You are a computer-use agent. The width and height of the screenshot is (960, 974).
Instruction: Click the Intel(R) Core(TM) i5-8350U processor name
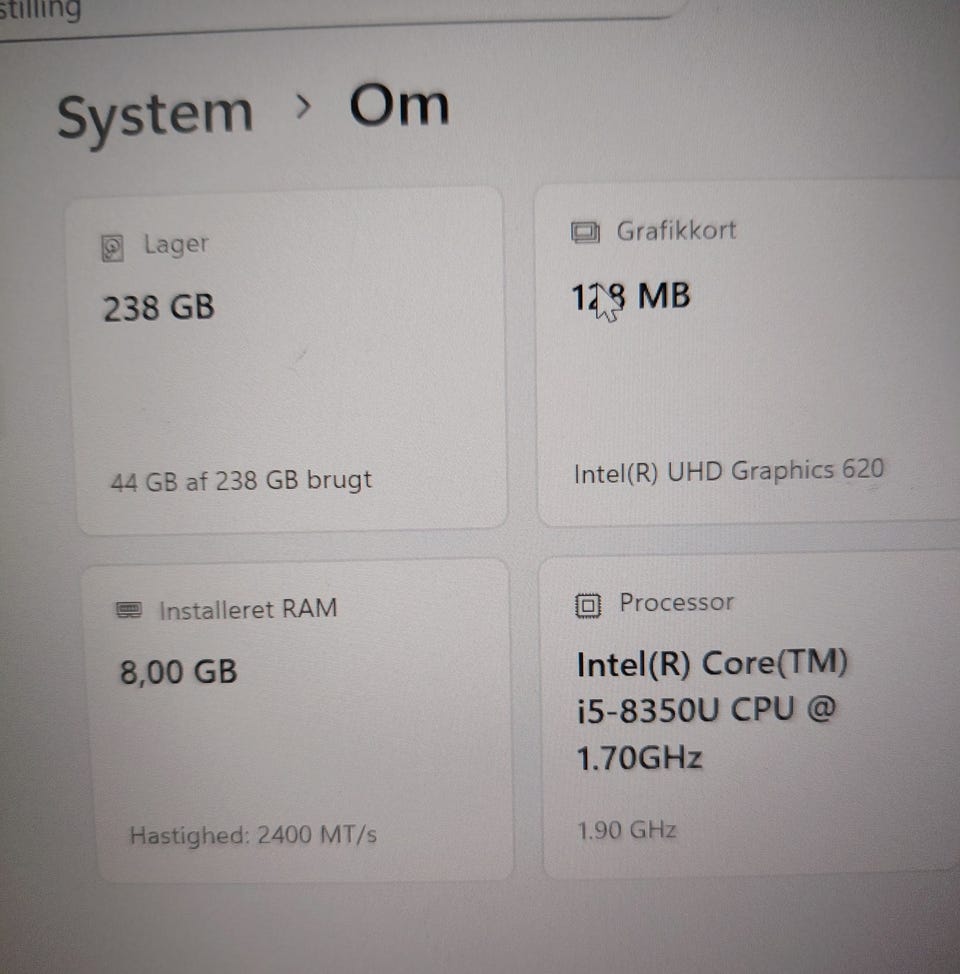712,710
